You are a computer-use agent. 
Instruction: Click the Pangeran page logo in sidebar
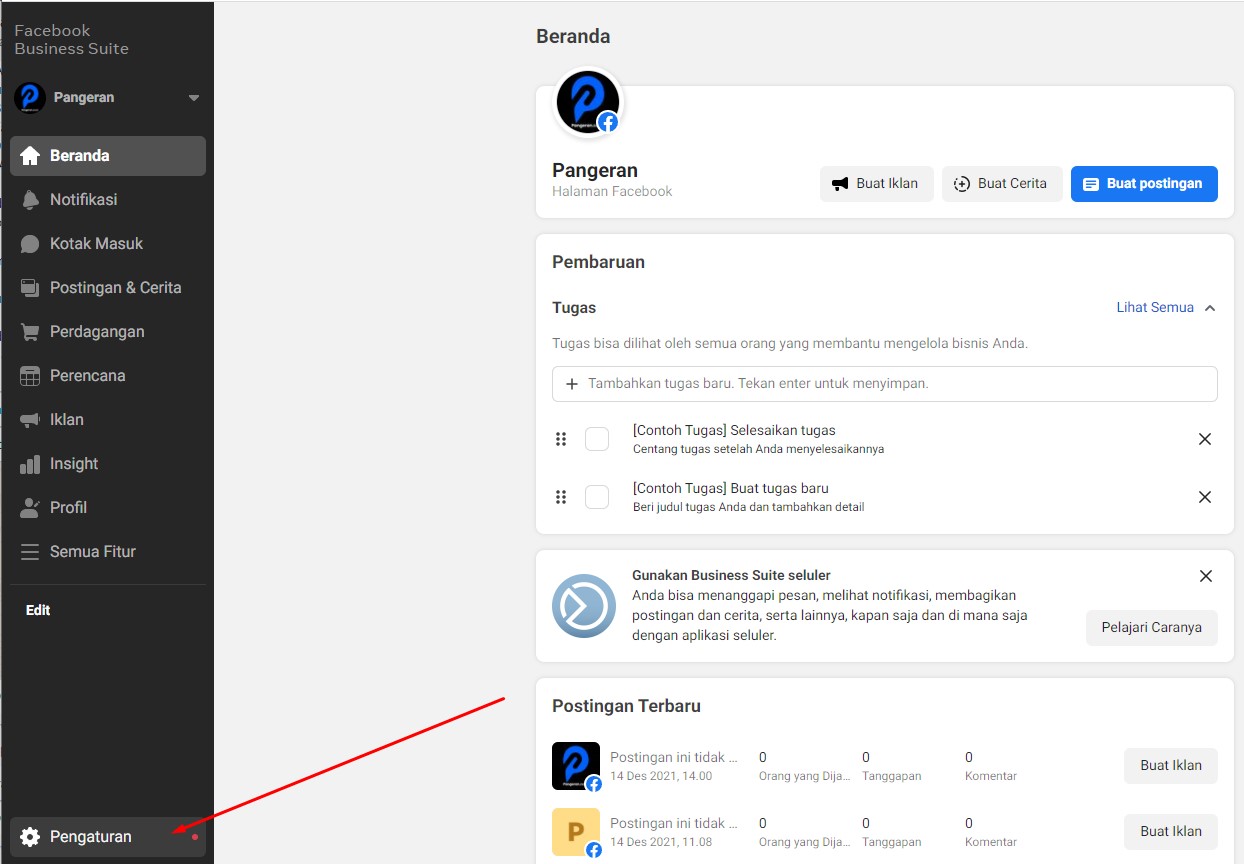pos(30,98)
